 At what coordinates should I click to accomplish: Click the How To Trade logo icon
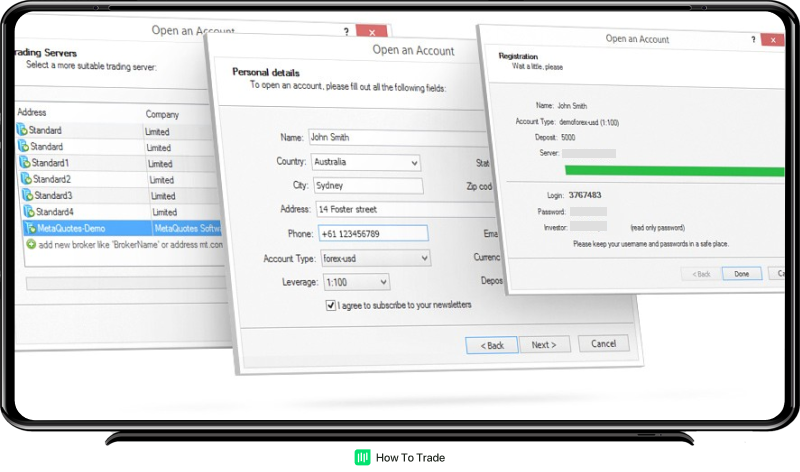pos(362,457)
